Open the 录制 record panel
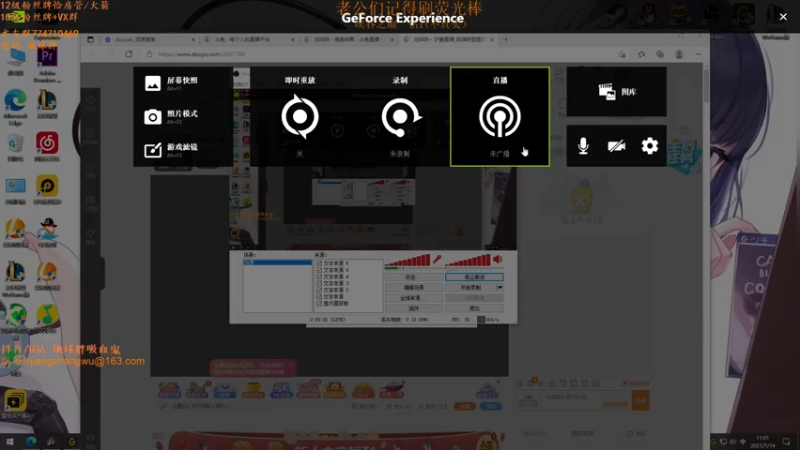This screenshot has width=800, height=450. click(400, 117)
